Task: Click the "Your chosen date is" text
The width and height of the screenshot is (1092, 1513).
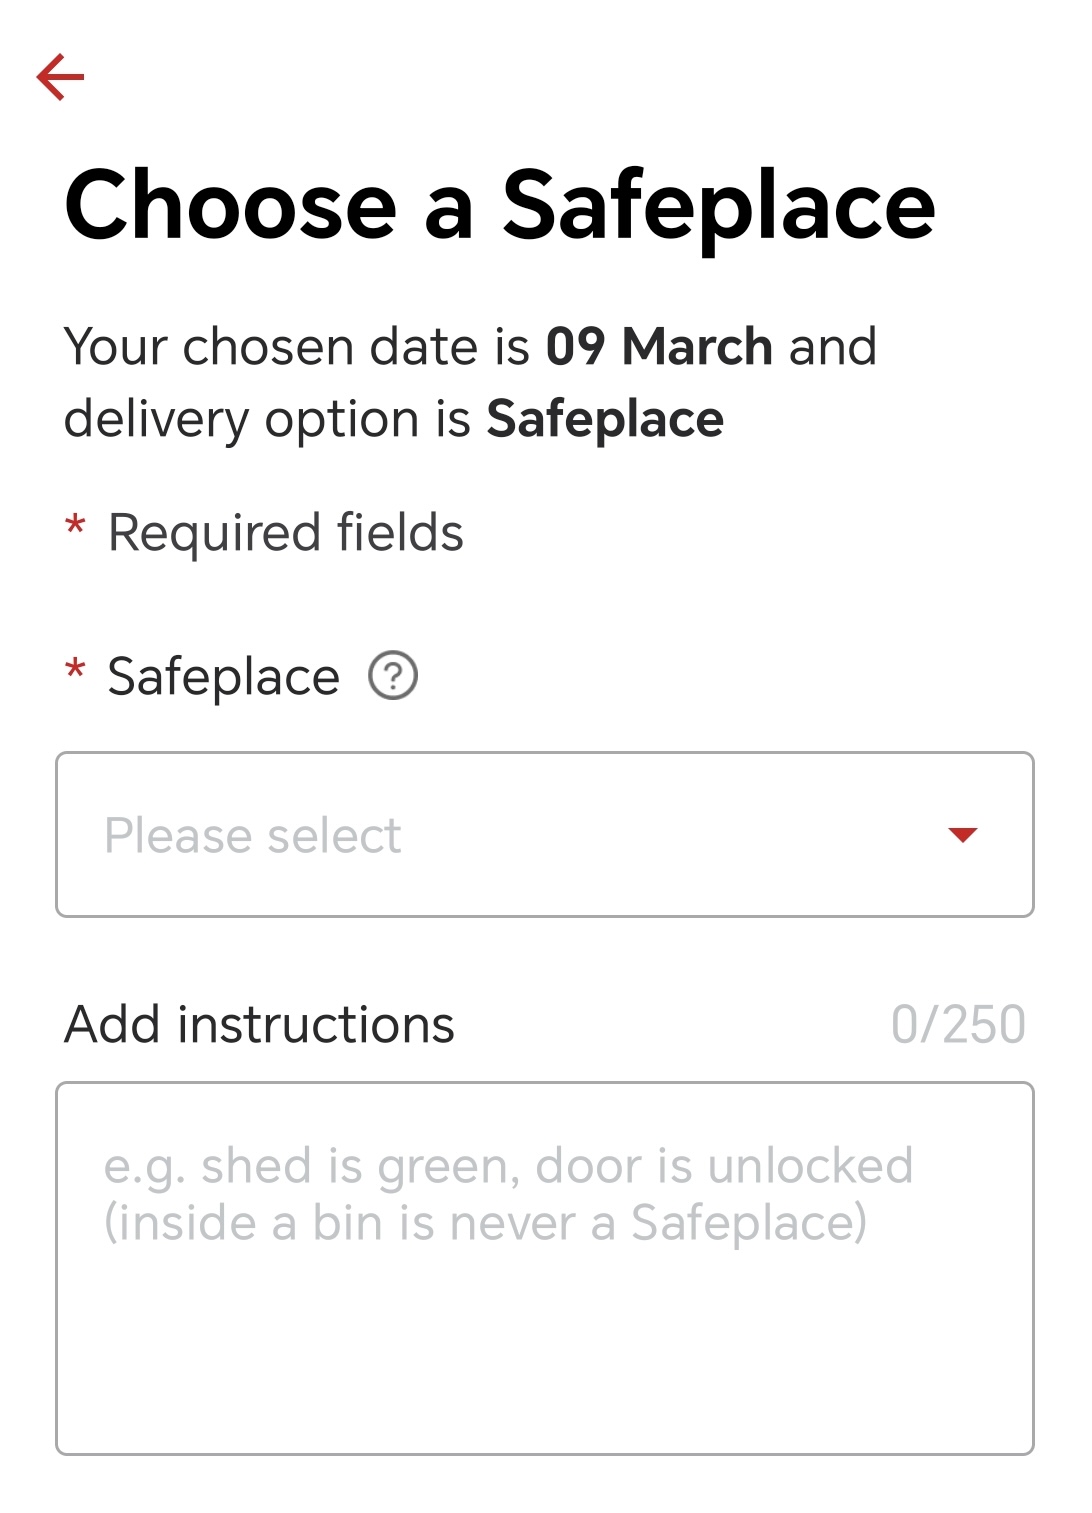Action: (x=296, y=347)
